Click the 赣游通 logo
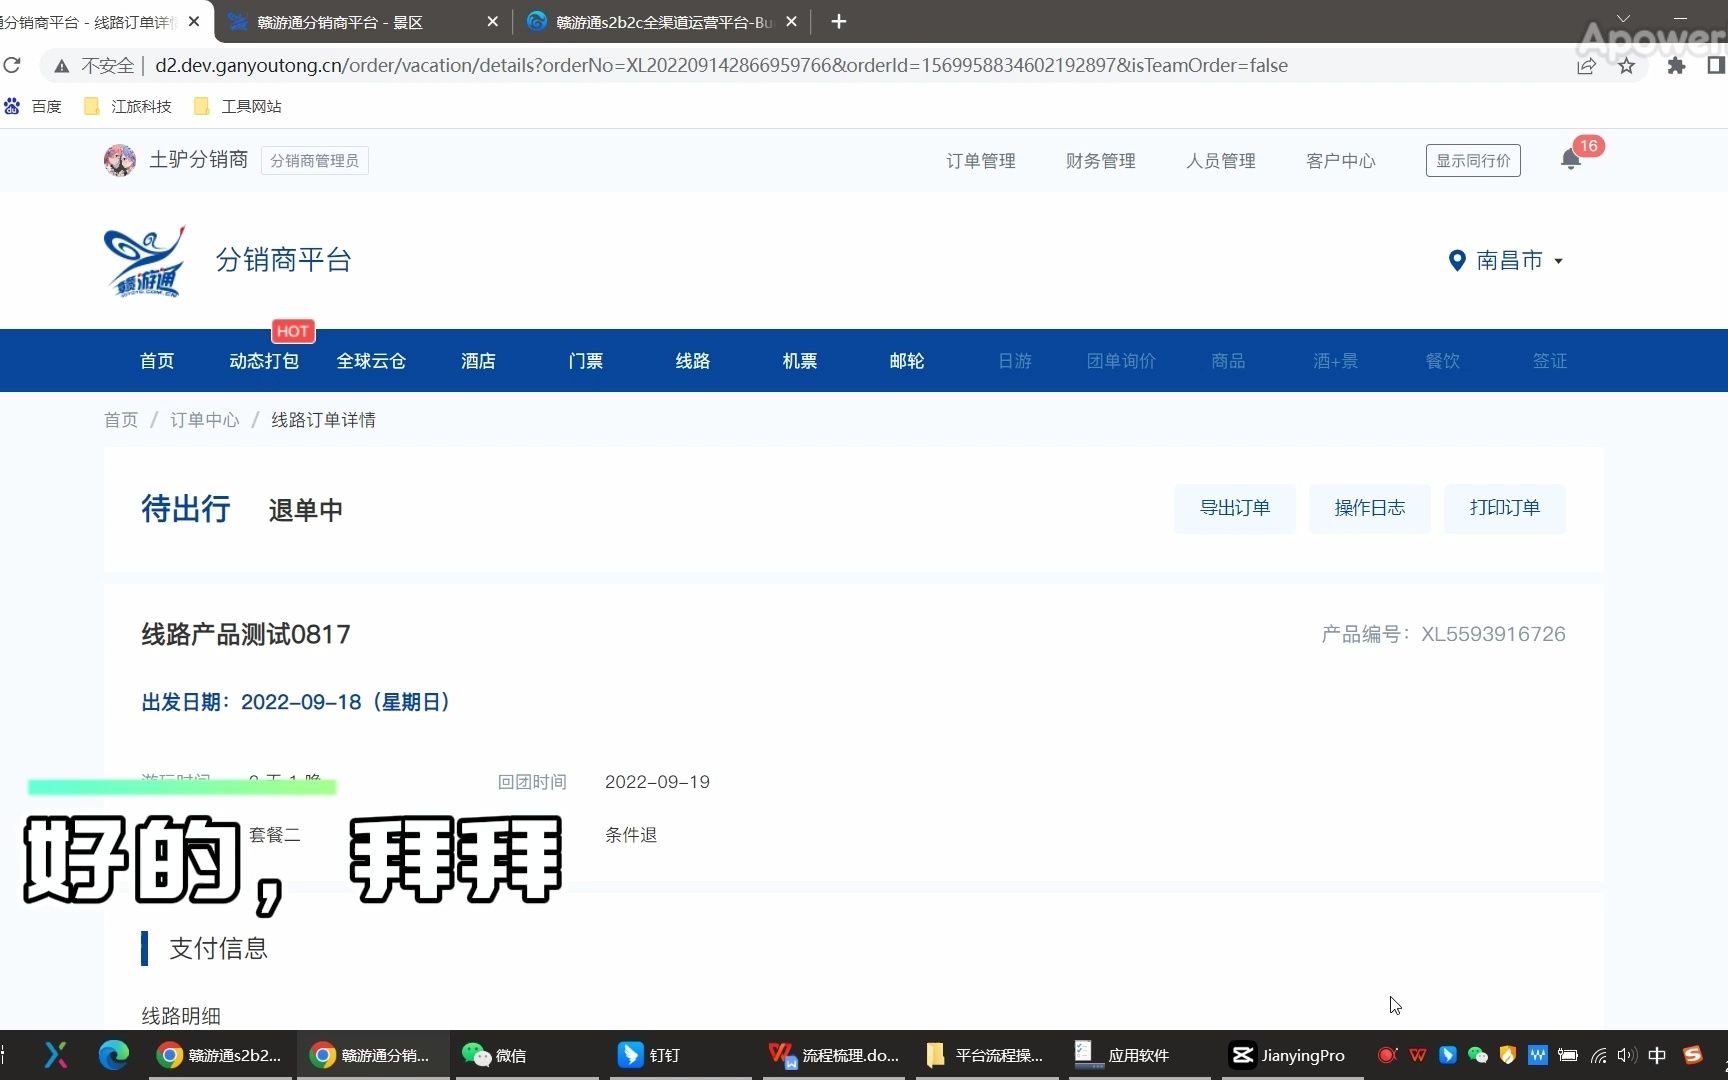Image resolution: width=1728 pixels, height=1080 pixels. tap(145, 261)
